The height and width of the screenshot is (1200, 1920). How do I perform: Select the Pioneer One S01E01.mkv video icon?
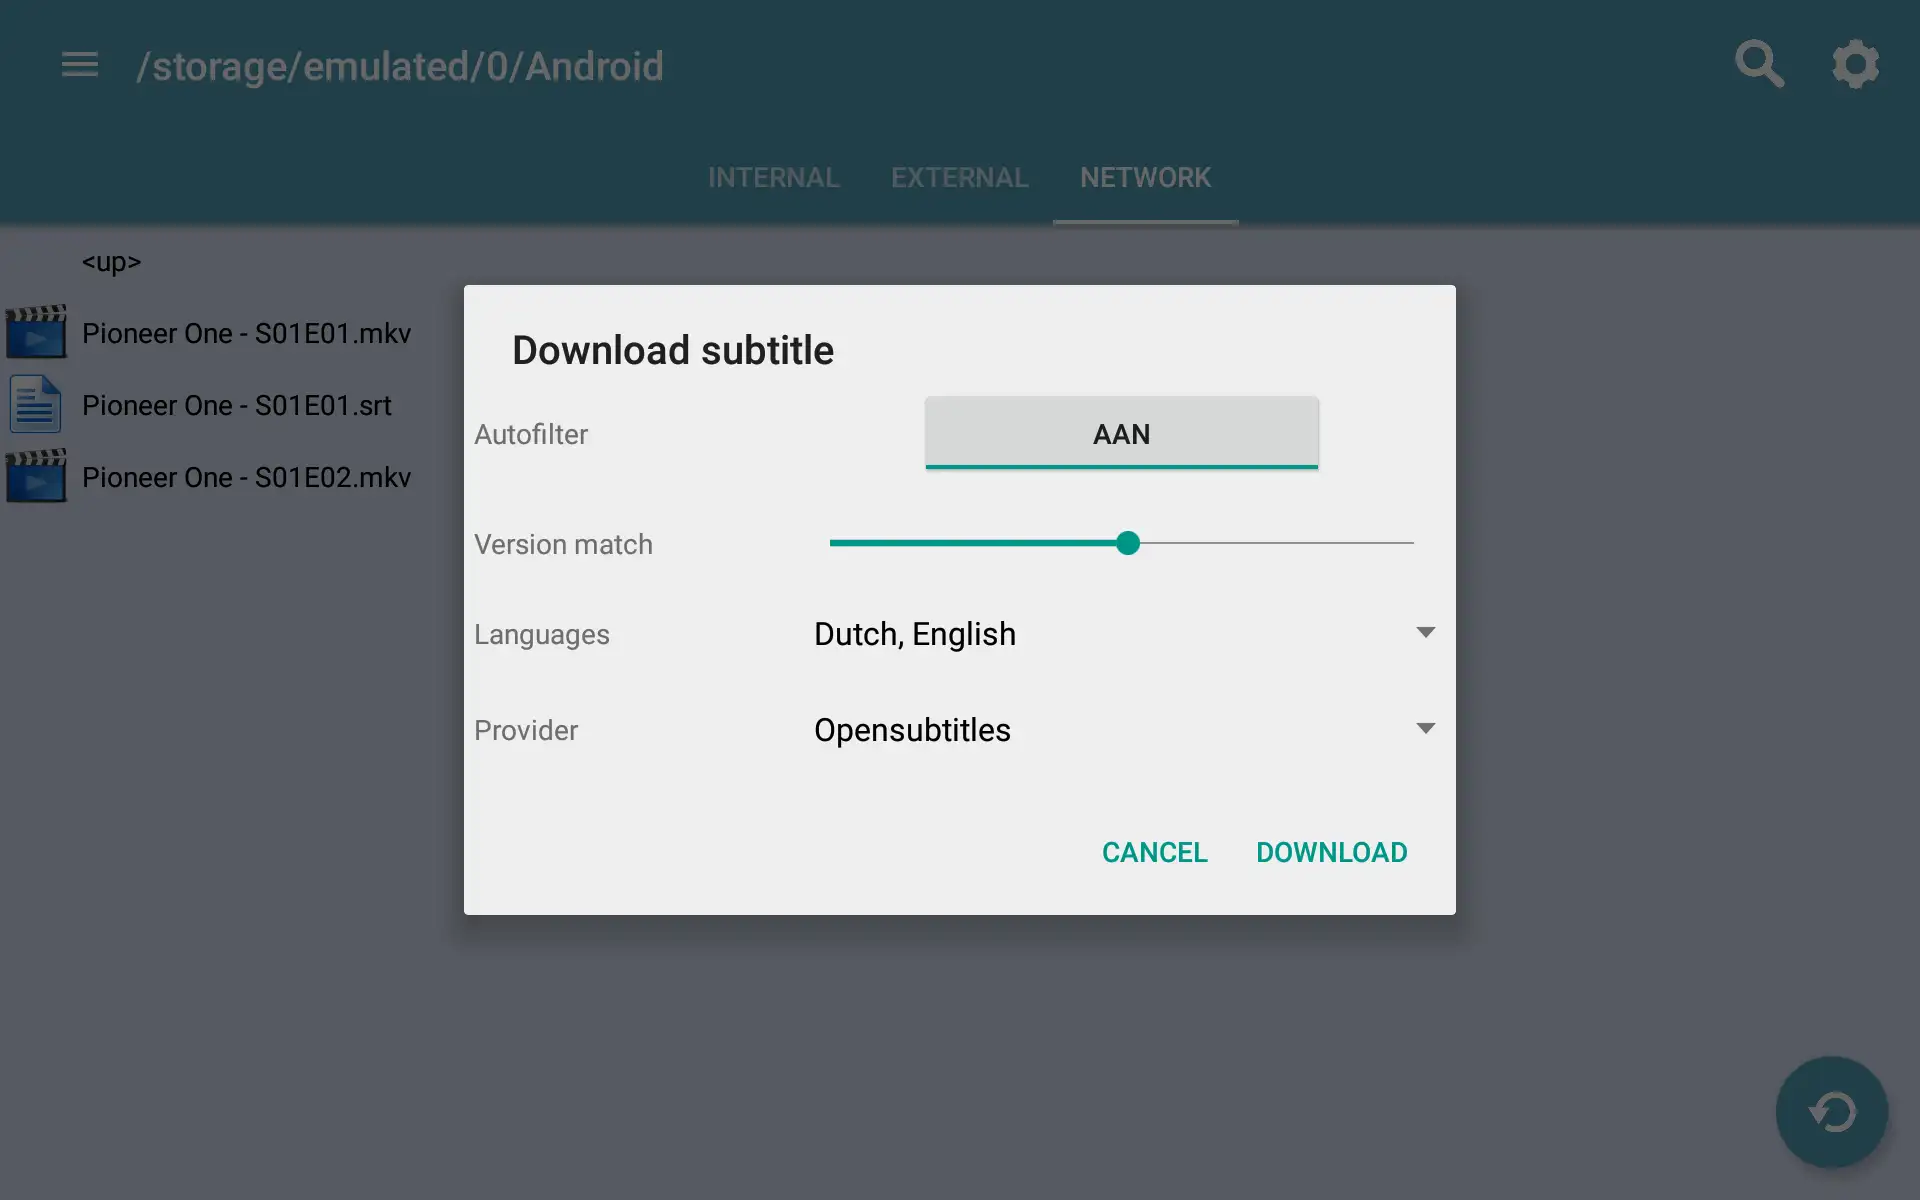[36, 332]
